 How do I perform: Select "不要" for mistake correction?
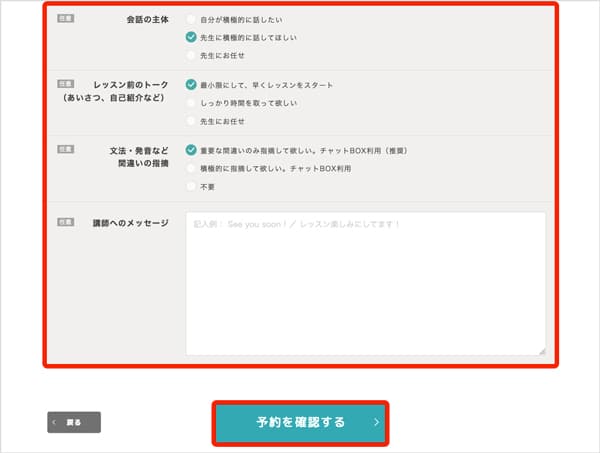tap(191, 186)
